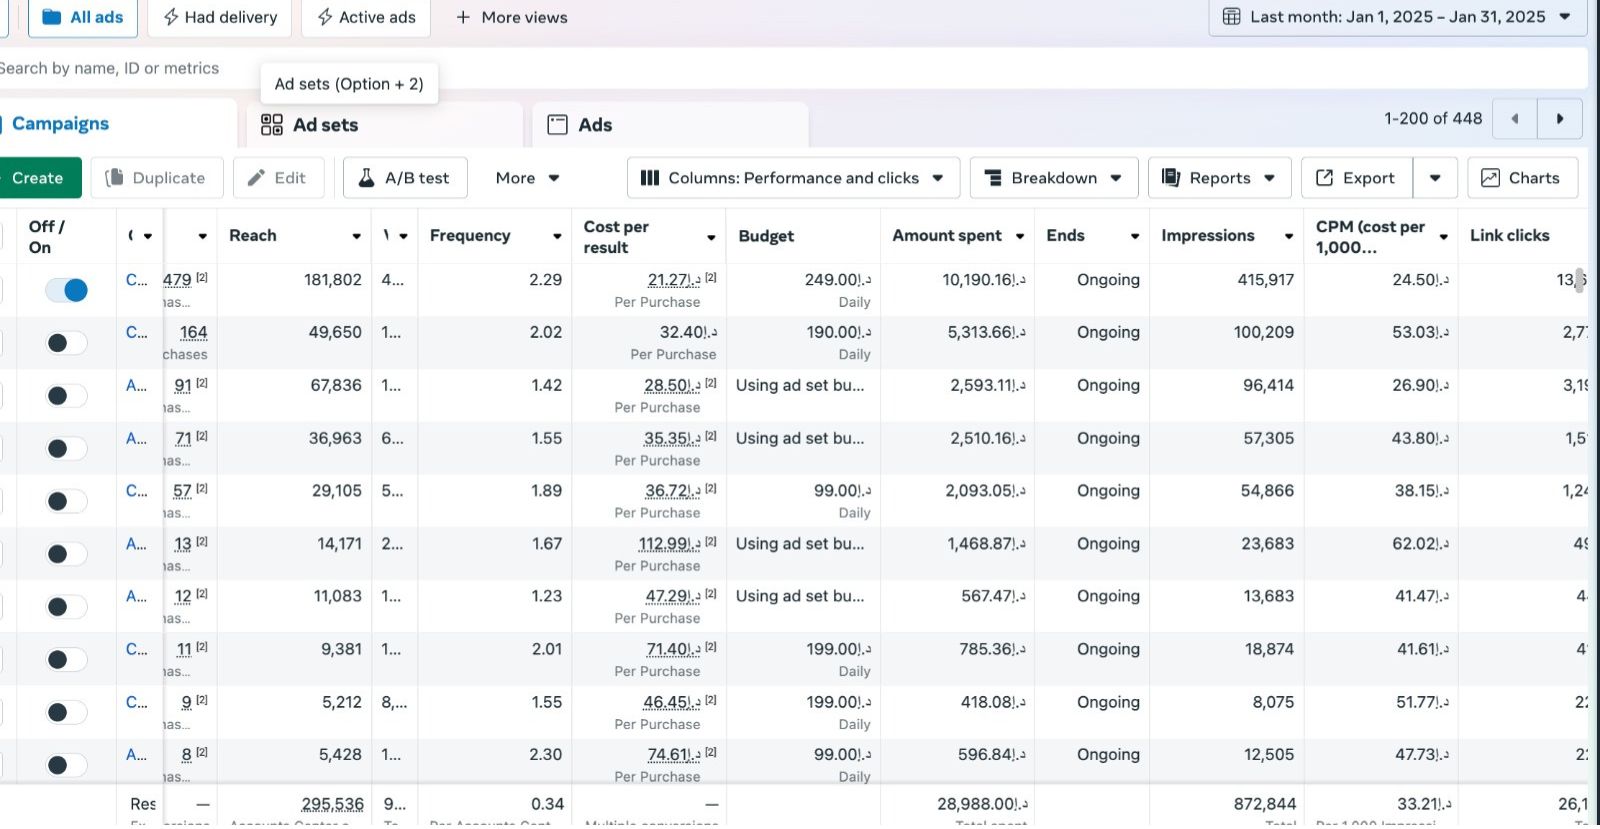Viewport: 1600px width, 829px height.
Task: Turn on the campaign with reach 14,171
Action: tap(67, 554)
